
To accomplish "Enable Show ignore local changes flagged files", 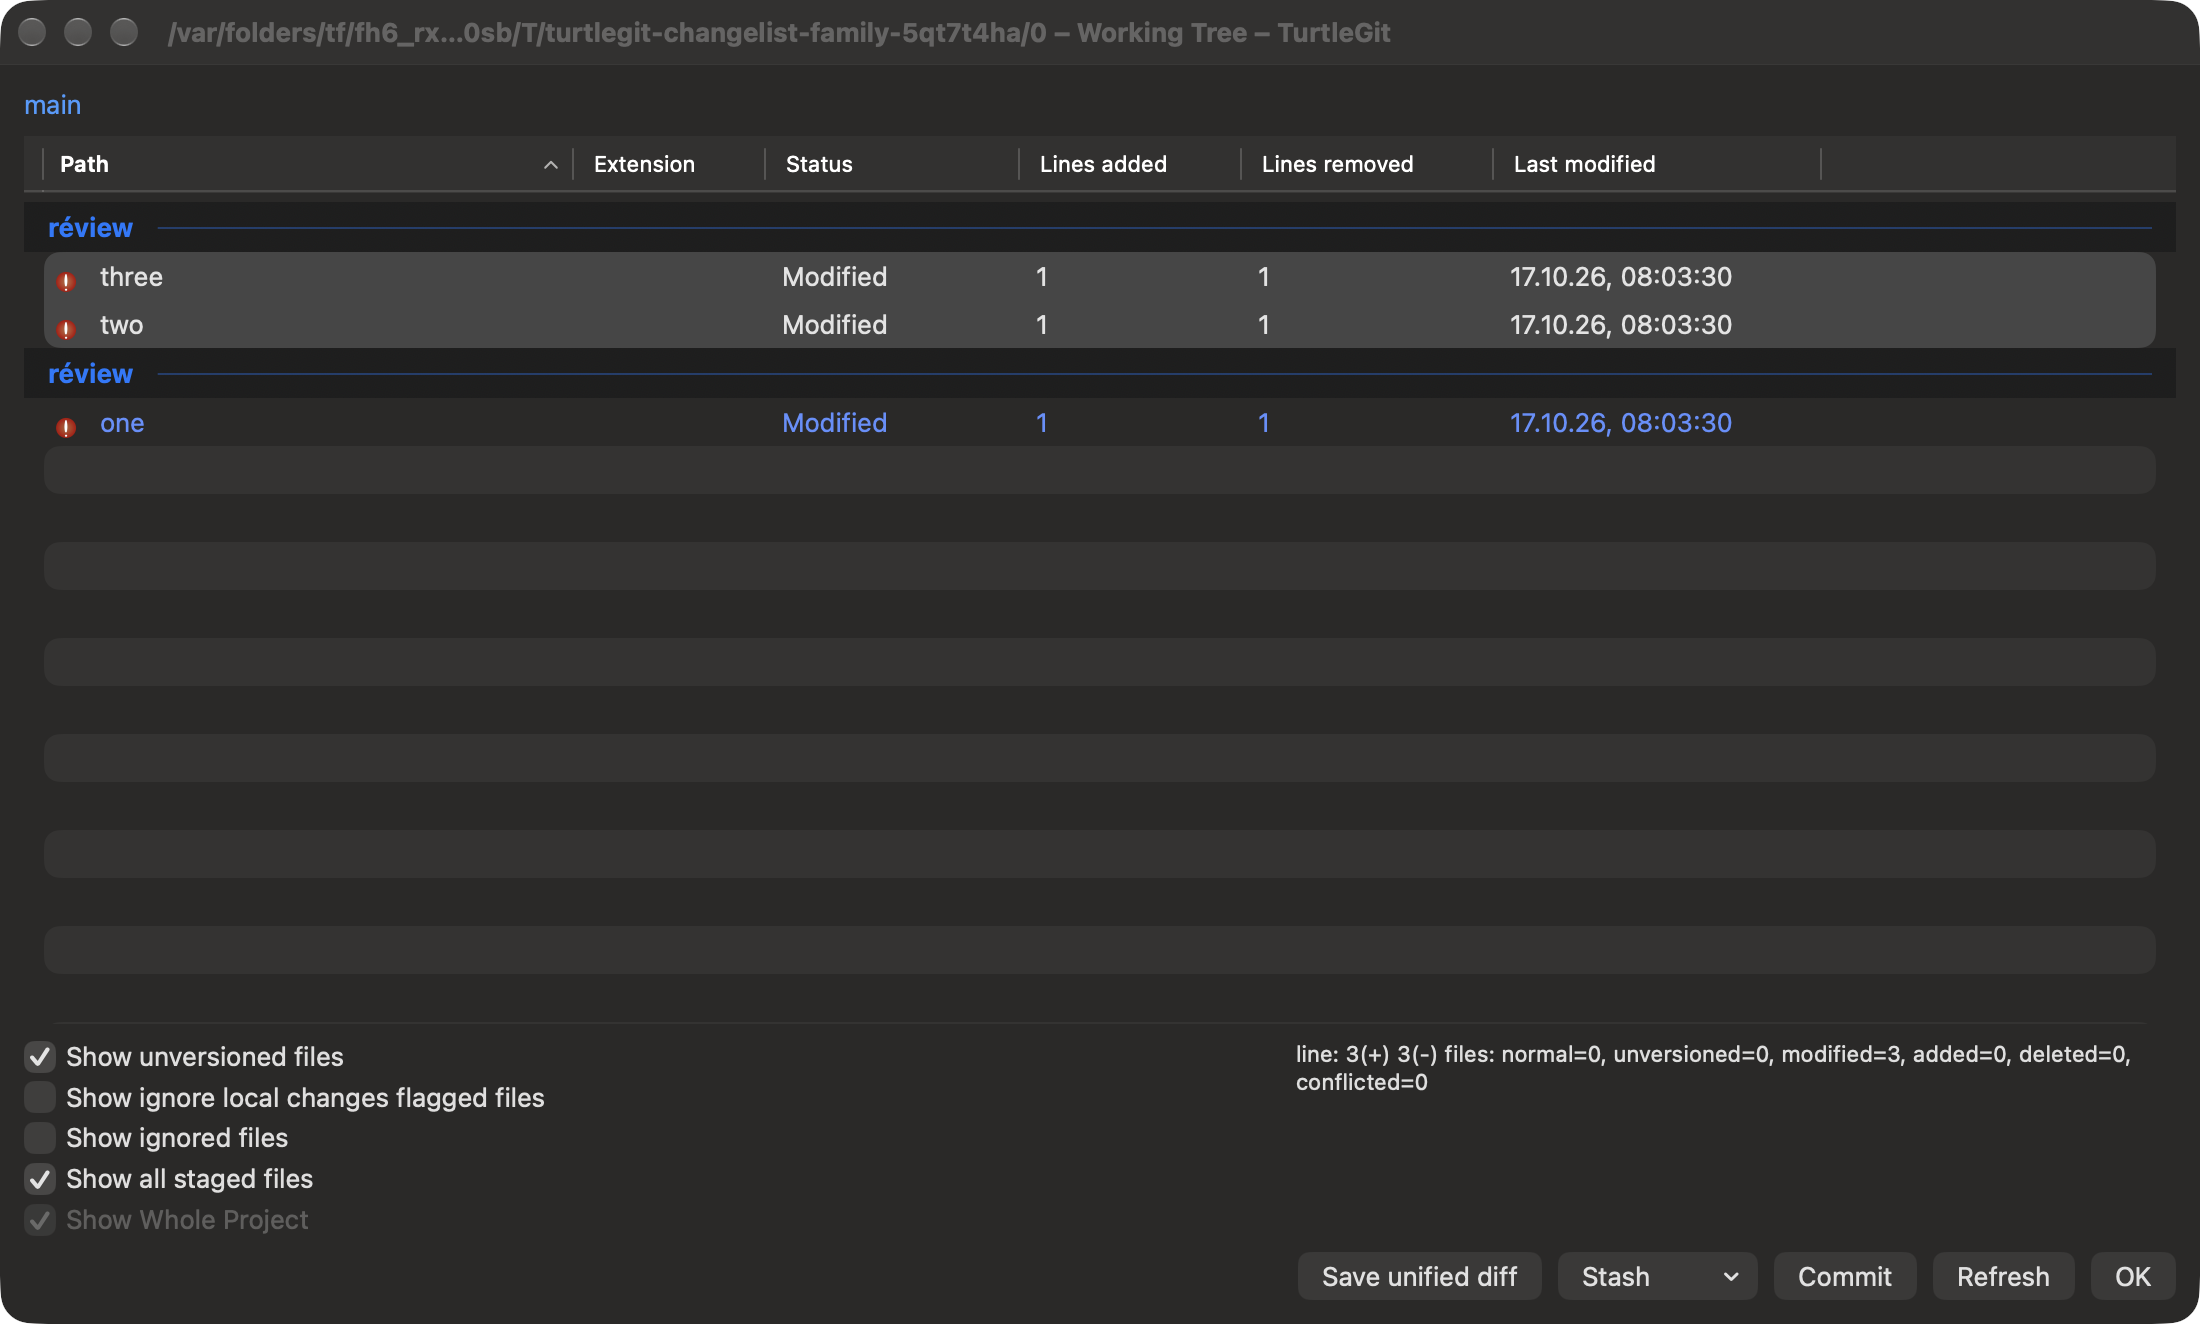I will click(40, 1097).
